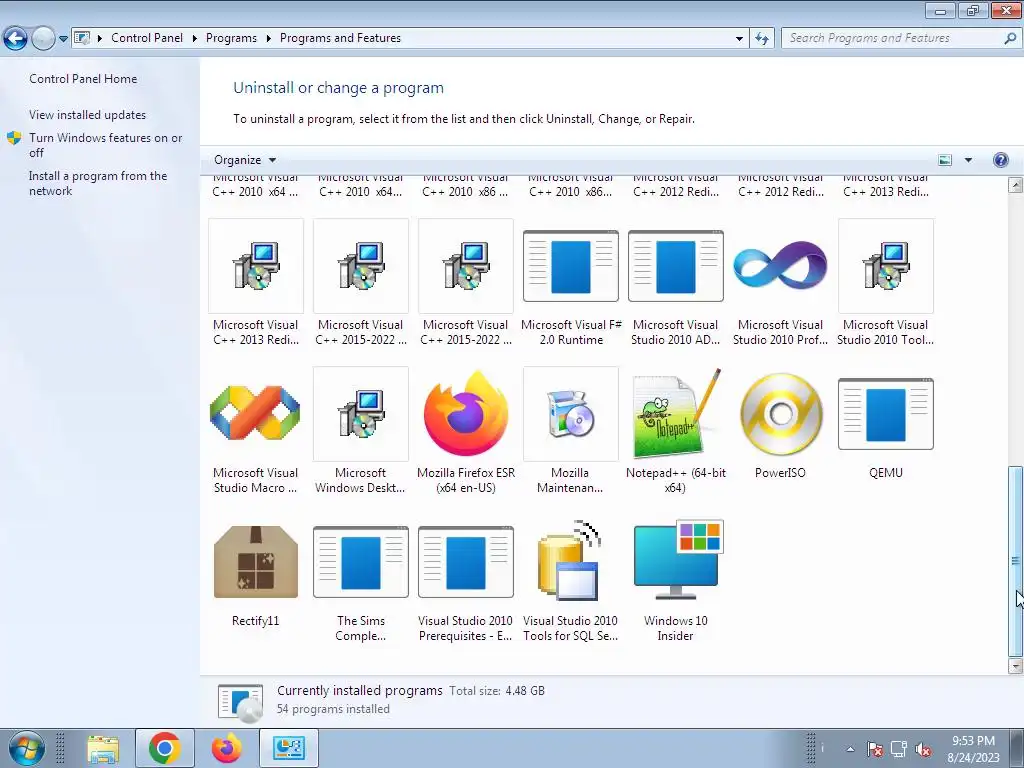Show hidden tray icons arrow

tap(850, 749)
